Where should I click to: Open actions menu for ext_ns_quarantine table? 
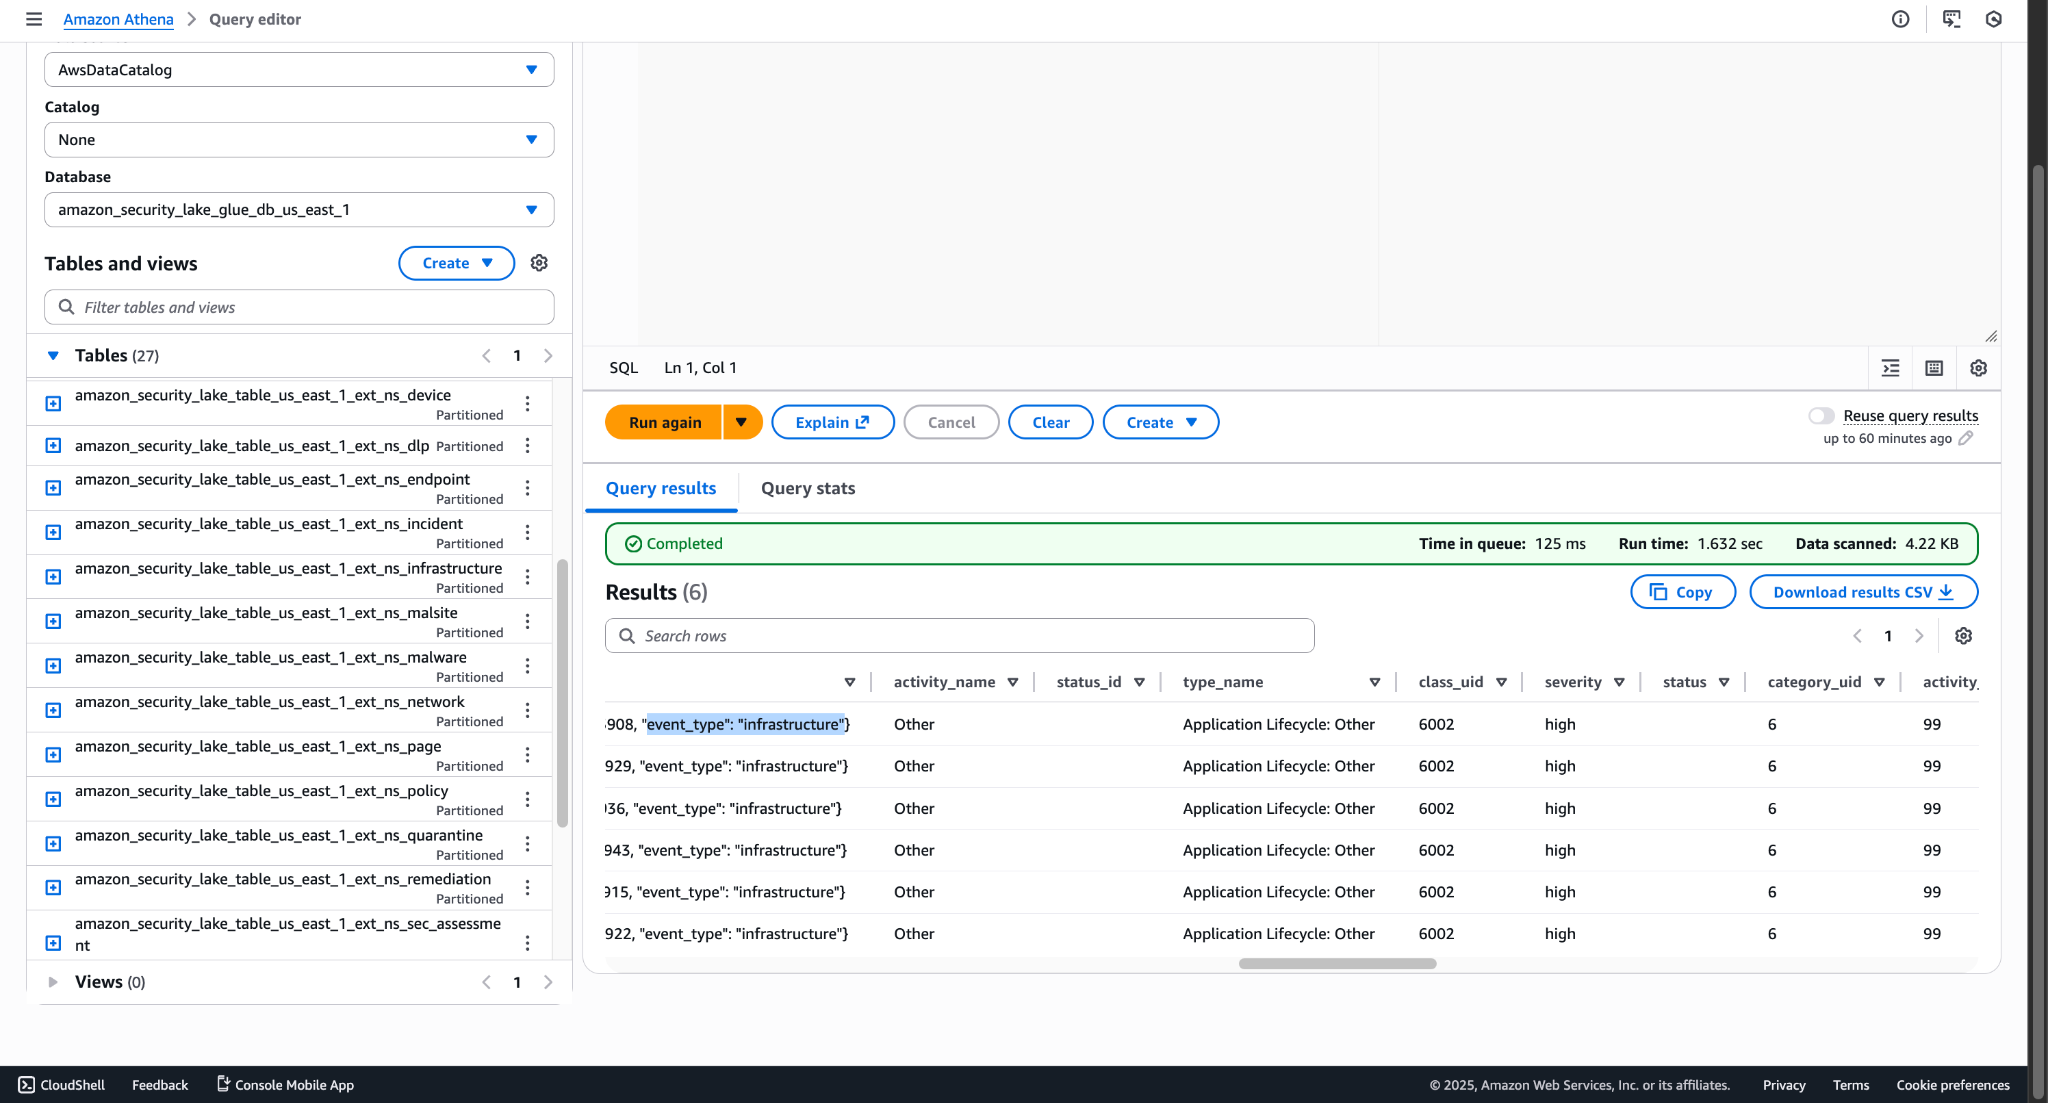tap(527, 843)
